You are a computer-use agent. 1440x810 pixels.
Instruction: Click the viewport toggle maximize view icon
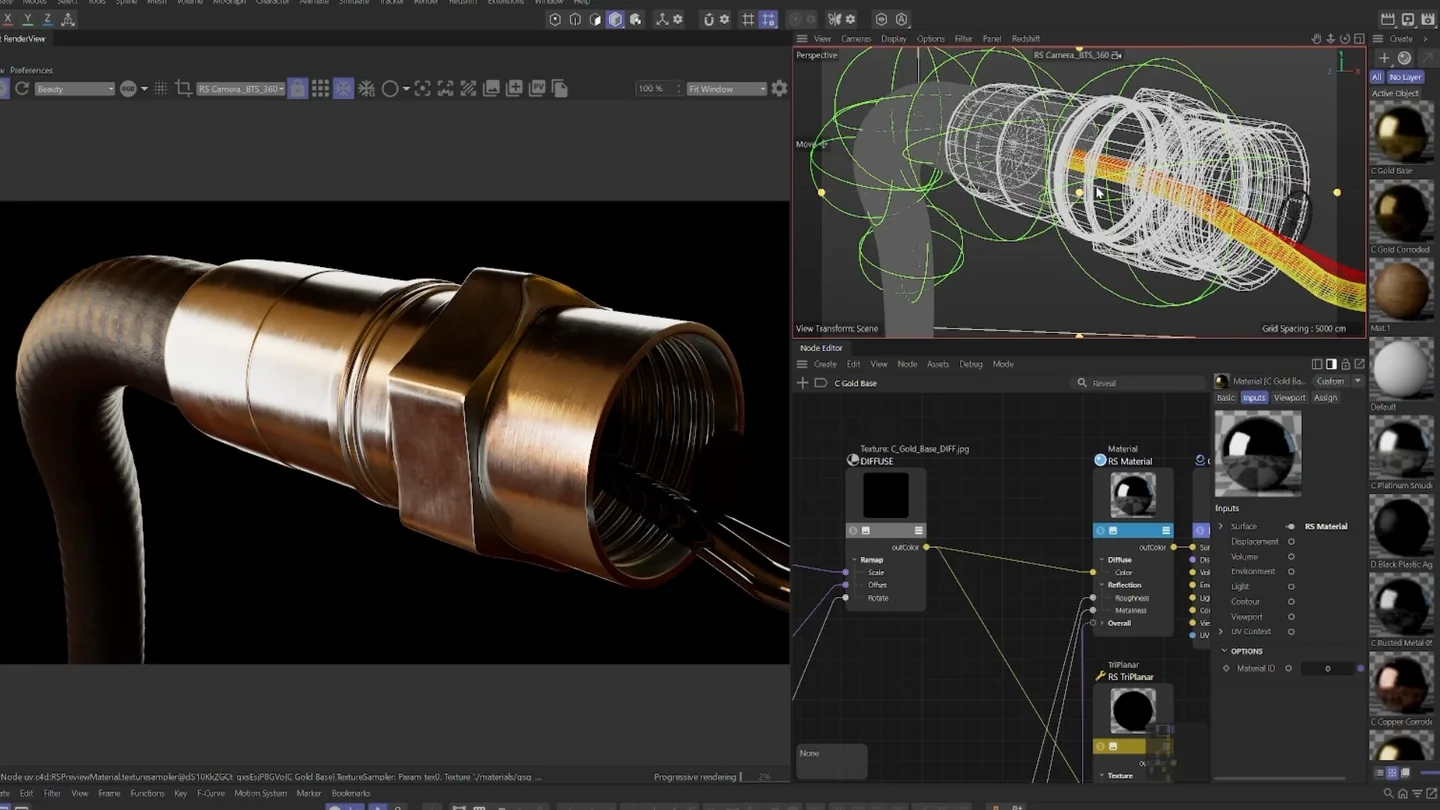point(1358,39)
